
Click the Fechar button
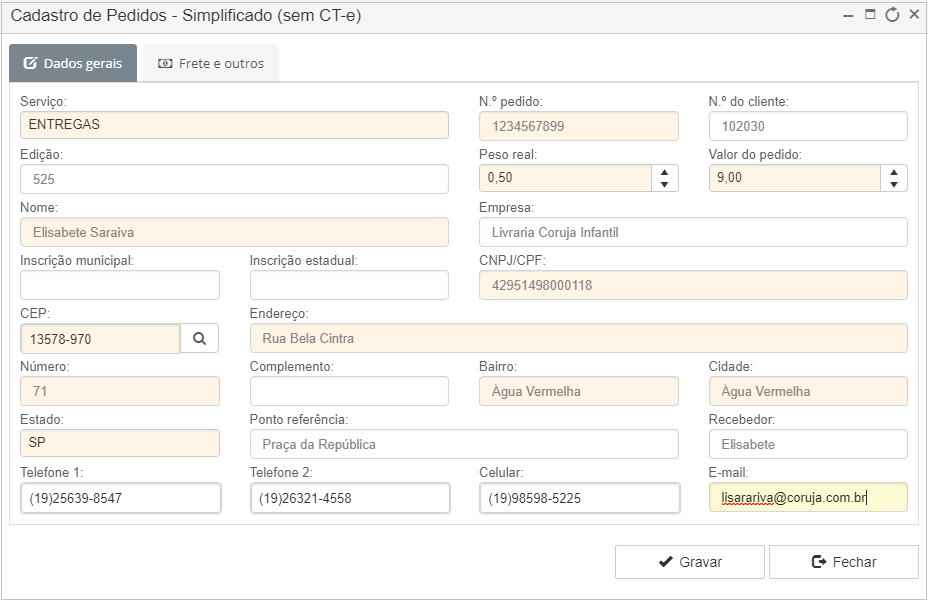pyautogui.click(x=843, y=562)
